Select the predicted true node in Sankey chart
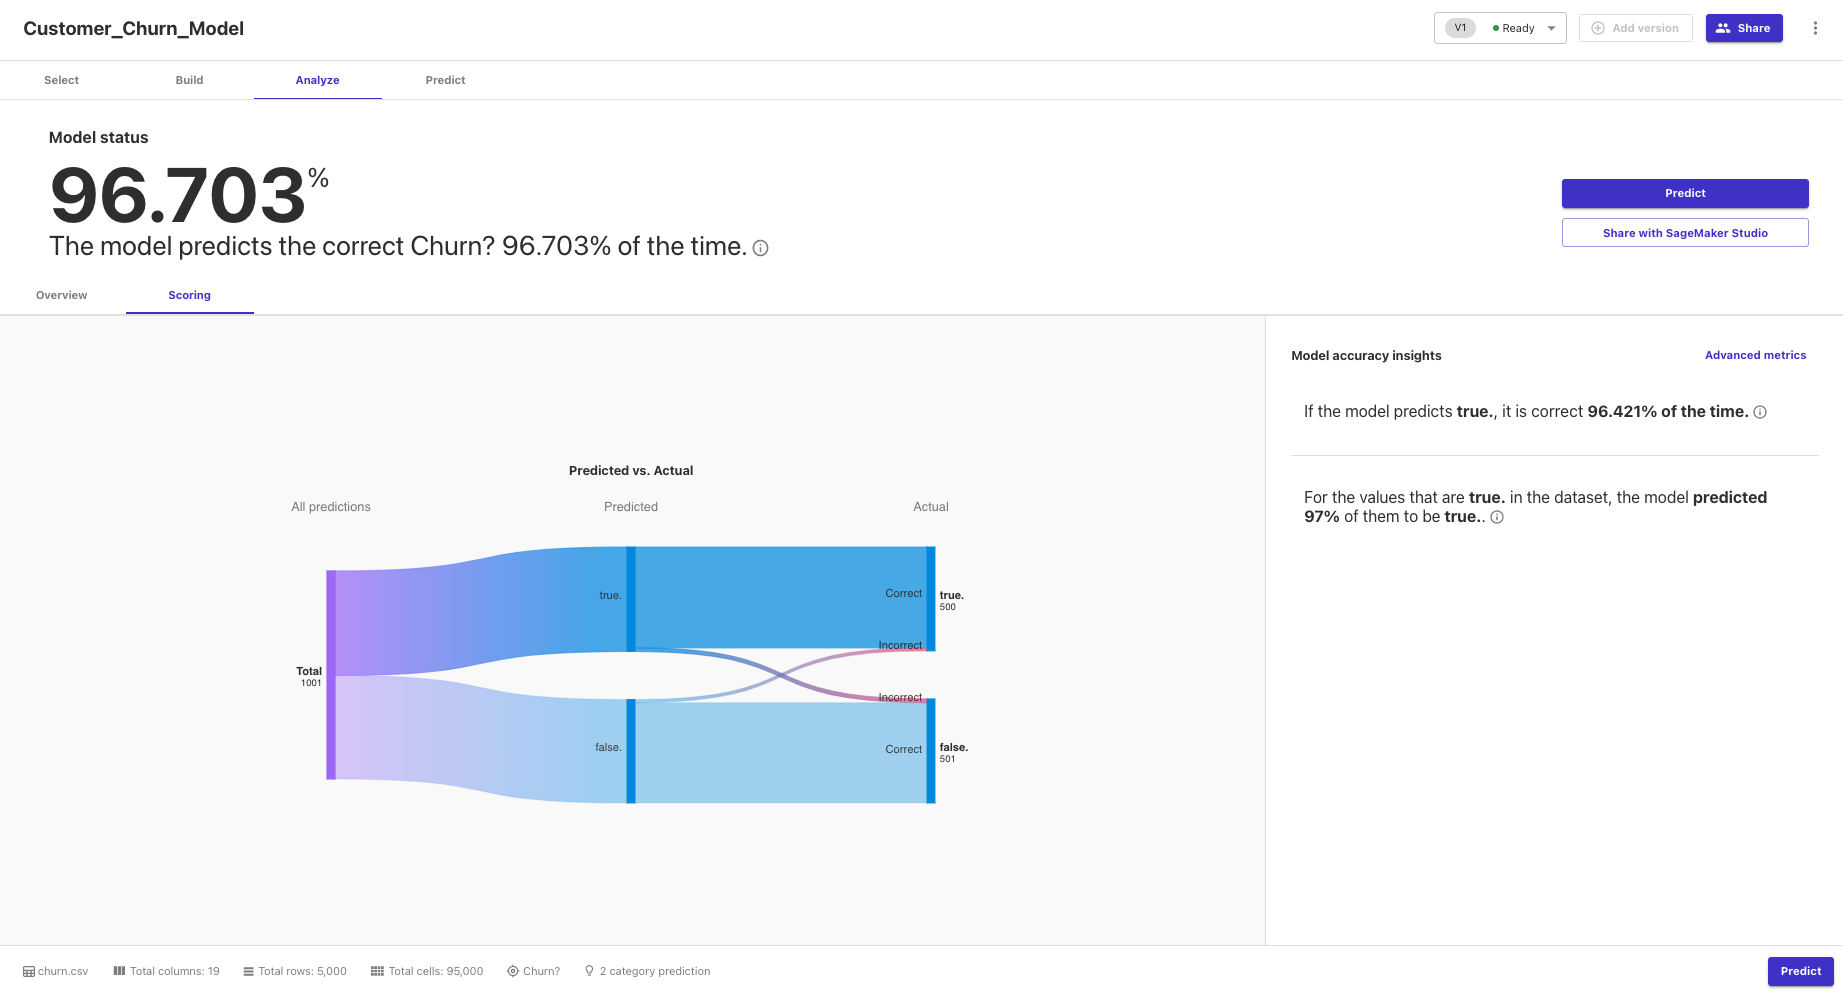1843x993 pixels. click(x=631, y=599)
